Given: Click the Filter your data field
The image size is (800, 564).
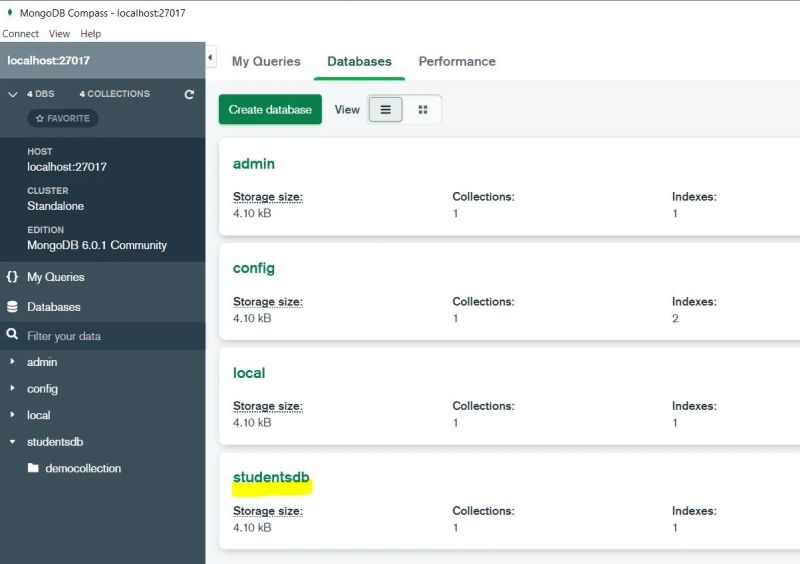Looking at the screenshot, I should [103, 336].
